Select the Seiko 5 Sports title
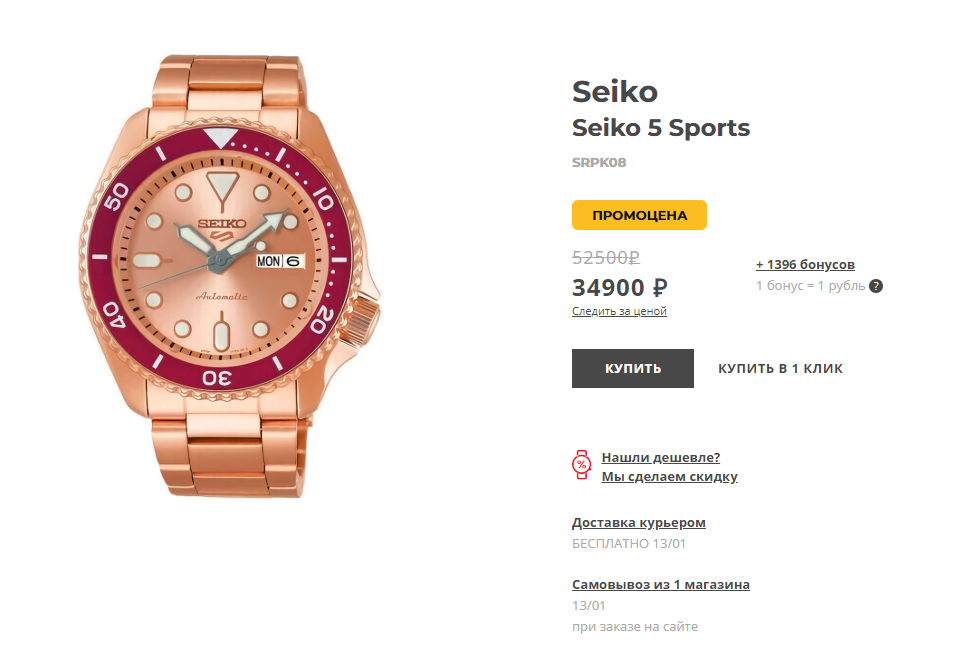 pos(660,128)
